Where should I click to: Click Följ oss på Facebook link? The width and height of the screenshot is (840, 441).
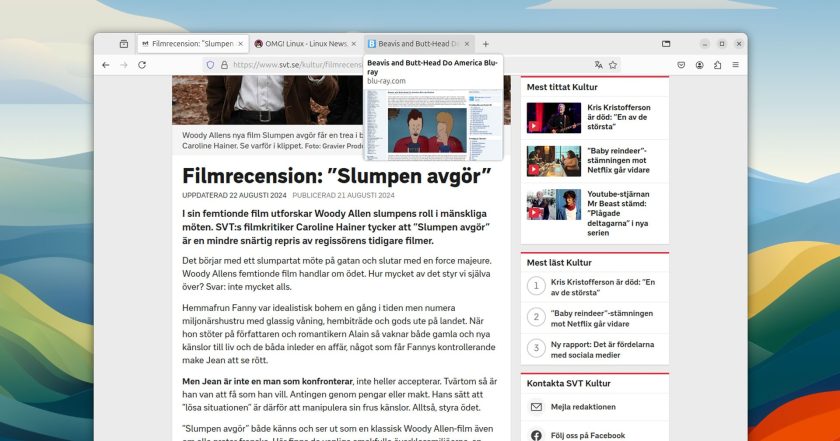pyautogui.click(x=588, y=435)
